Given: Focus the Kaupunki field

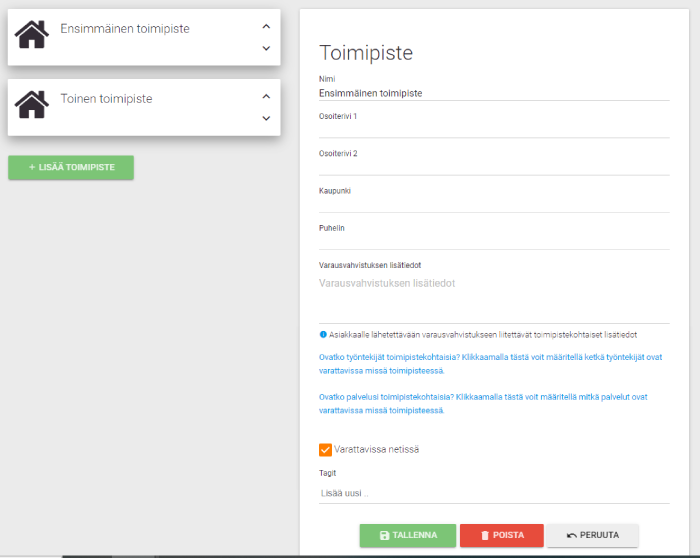Looking at the screenshot, I should (494, 204).
